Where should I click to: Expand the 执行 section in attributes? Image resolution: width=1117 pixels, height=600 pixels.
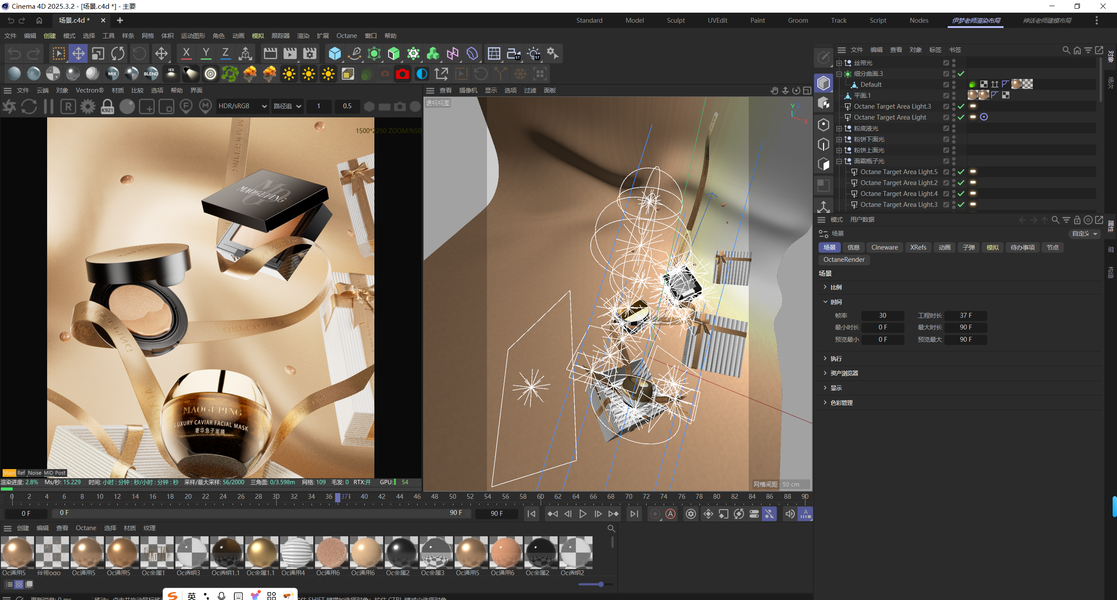click(826, 358)
